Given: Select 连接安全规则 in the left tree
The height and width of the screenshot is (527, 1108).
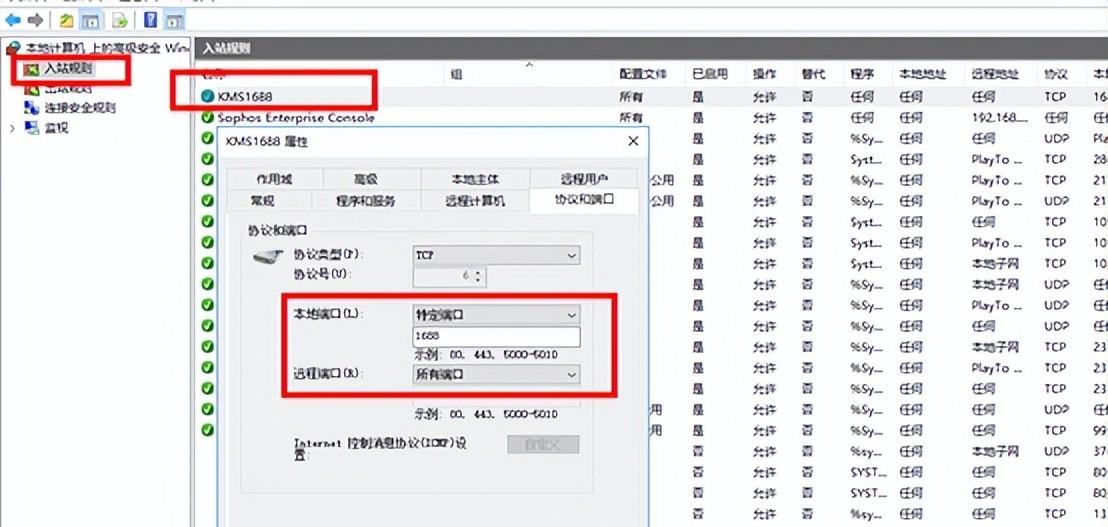Looking at the screenshot, I should click(80, 107).
